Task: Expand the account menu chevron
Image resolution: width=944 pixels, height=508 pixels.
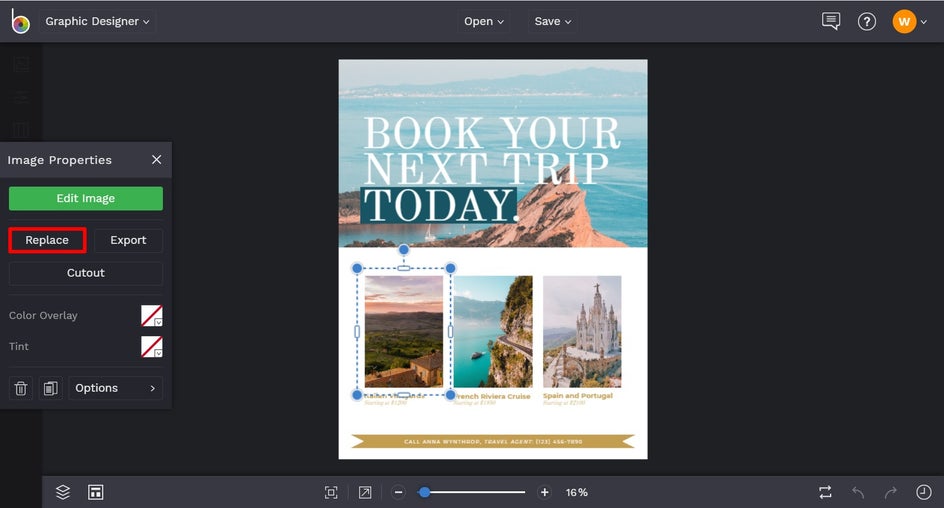Action: point(924,22)
